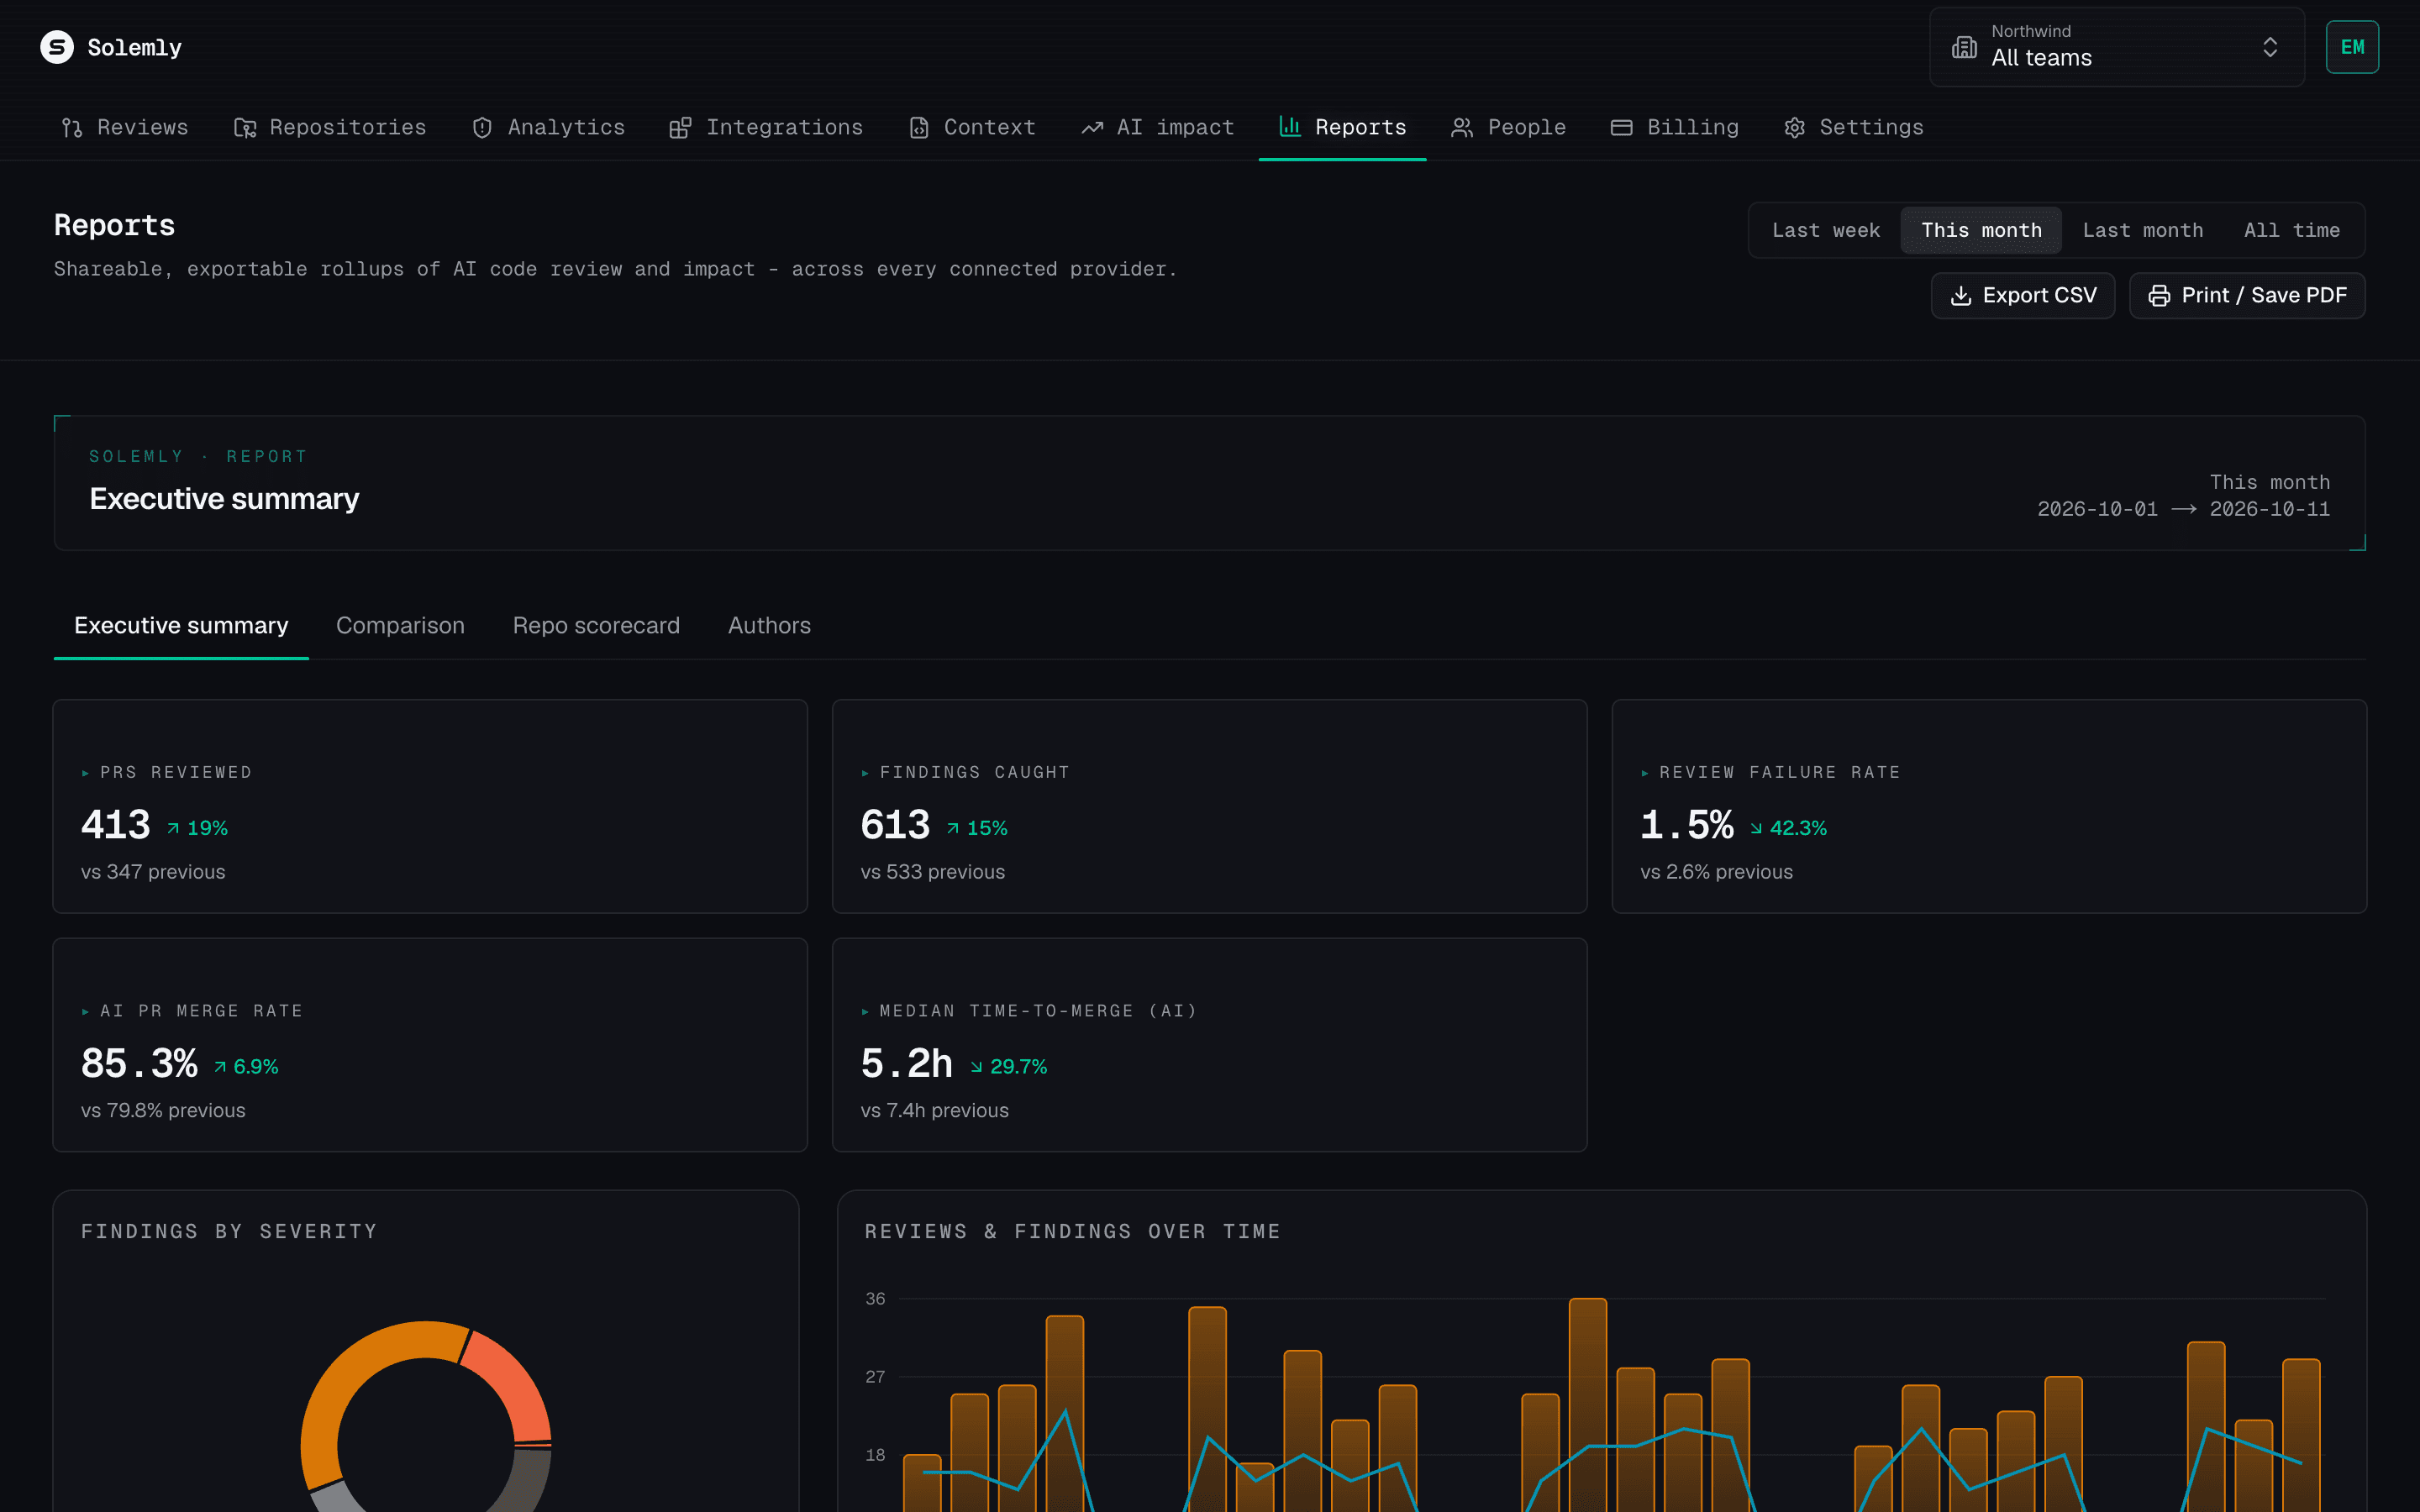The height and width of the screenshot is (1512, 2420).
Task: Click the Findings Caught value 613
Action: [895, 826]
